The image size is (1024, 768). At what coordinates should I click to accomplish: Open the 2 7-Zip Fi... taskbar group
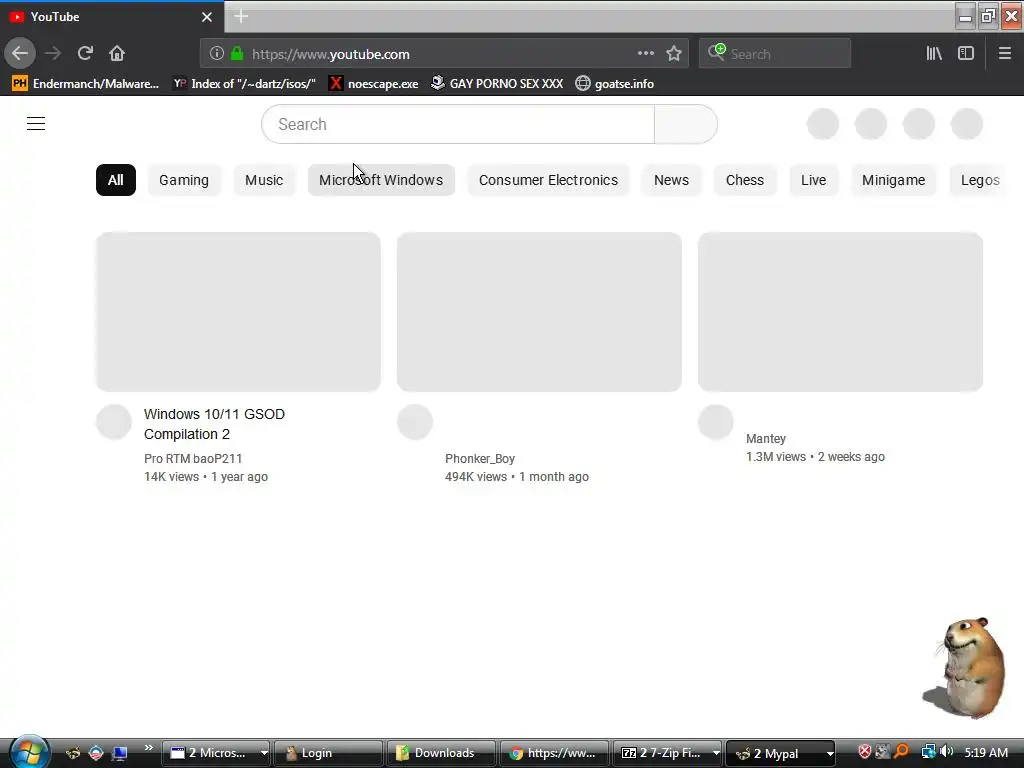pyautogui.click(x=667, y=753)
